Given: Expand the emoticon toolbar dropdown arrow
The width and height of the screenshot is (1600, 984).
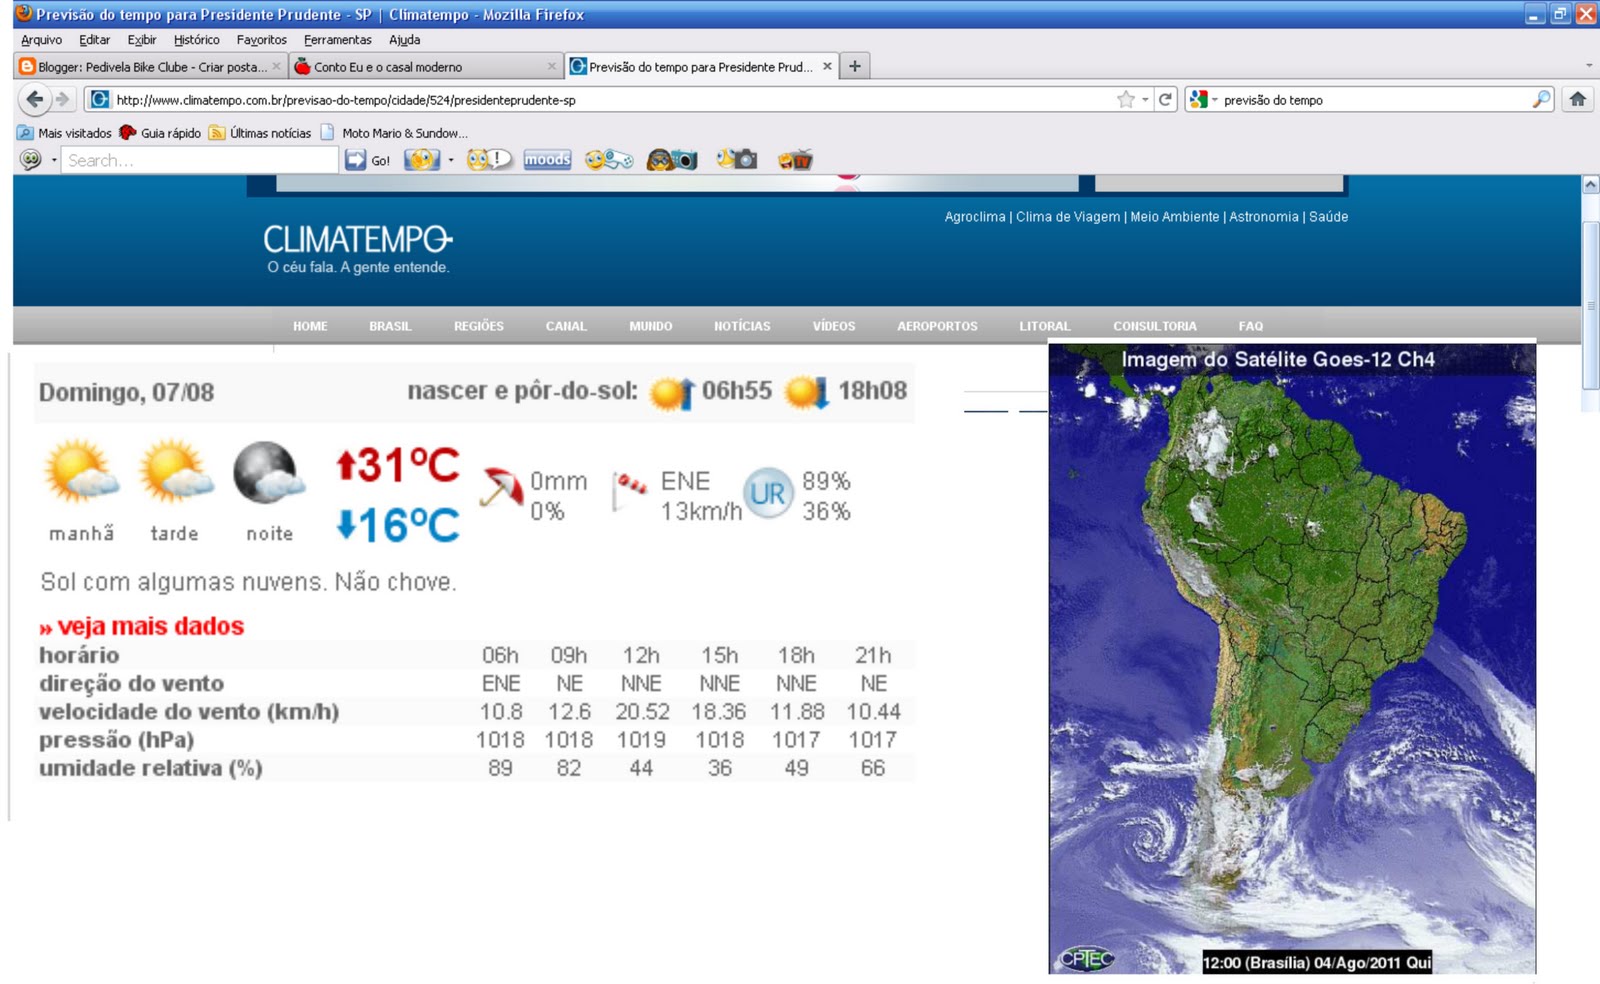Looking at the screenshot, I should coord(451,160).
